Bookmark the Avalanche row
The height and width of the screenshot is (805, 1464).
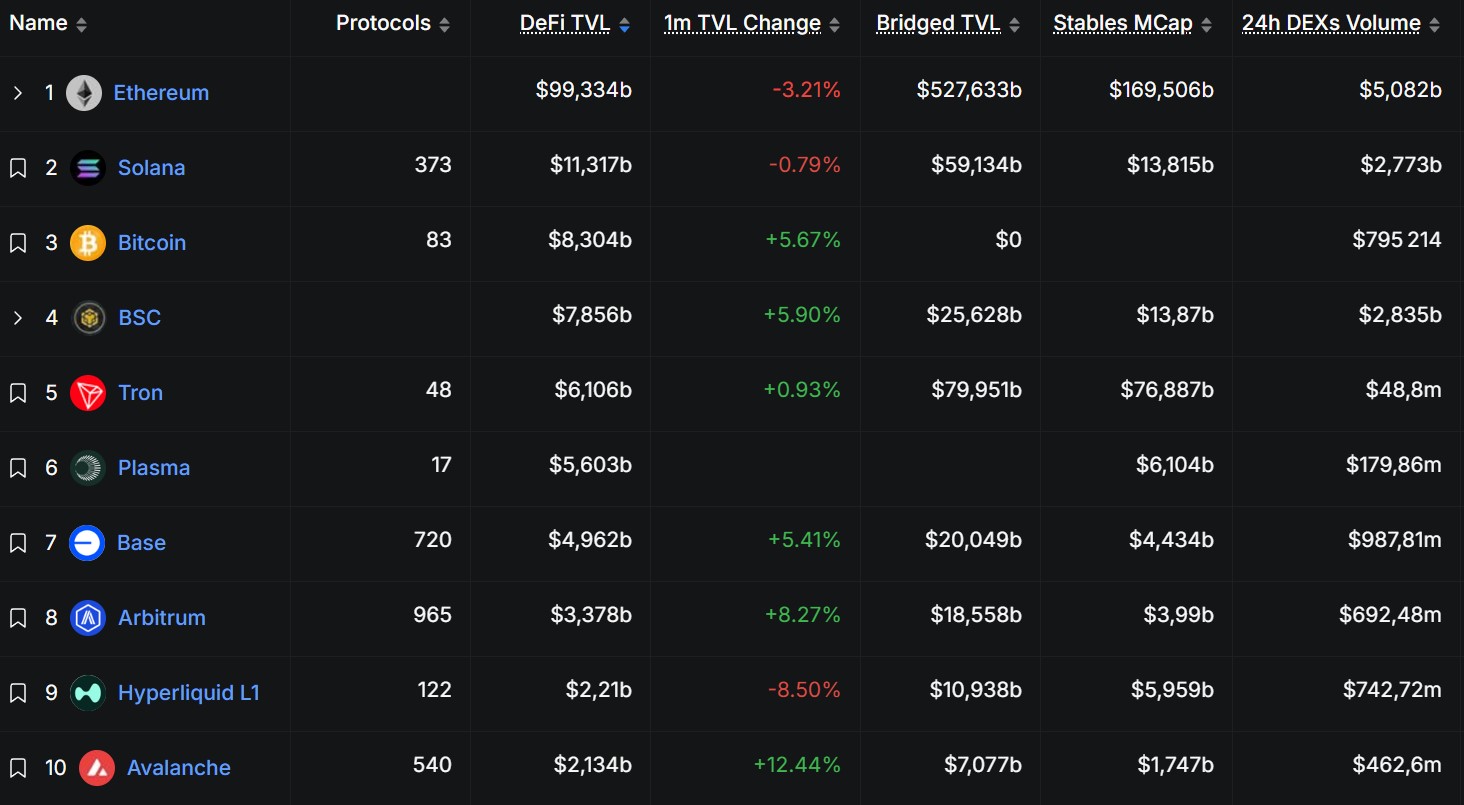(x=17, y=767)
